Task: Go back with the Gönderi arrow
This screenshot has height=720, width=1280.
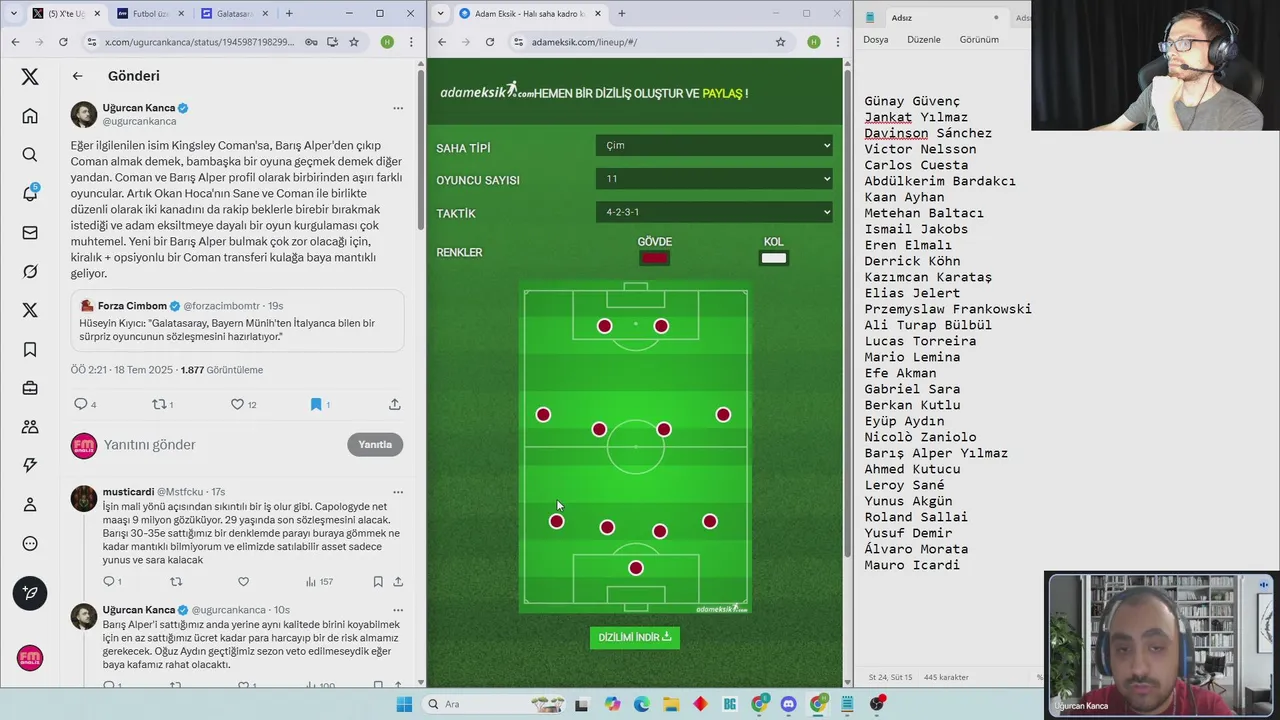Action: point(77,76)
